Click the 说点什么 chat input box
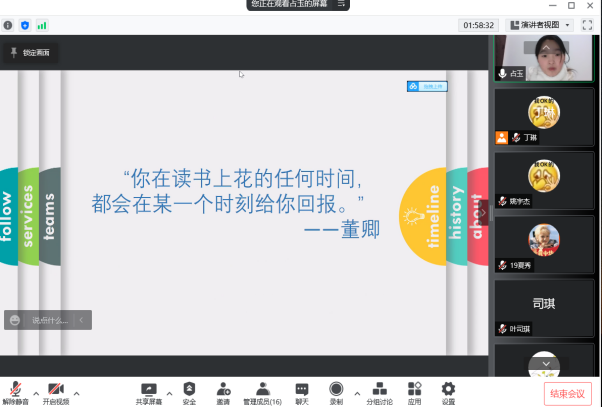 pyautogui.click(x=48, y=320)
